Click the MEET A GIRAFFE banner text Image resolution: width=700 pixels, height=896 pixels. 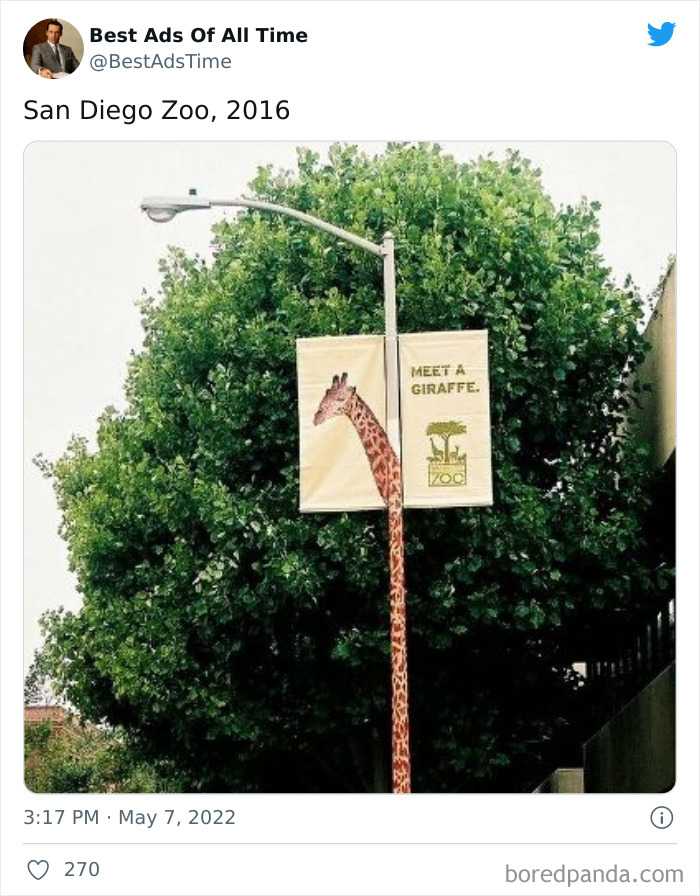pyautogui.click(x=445, y=380)
